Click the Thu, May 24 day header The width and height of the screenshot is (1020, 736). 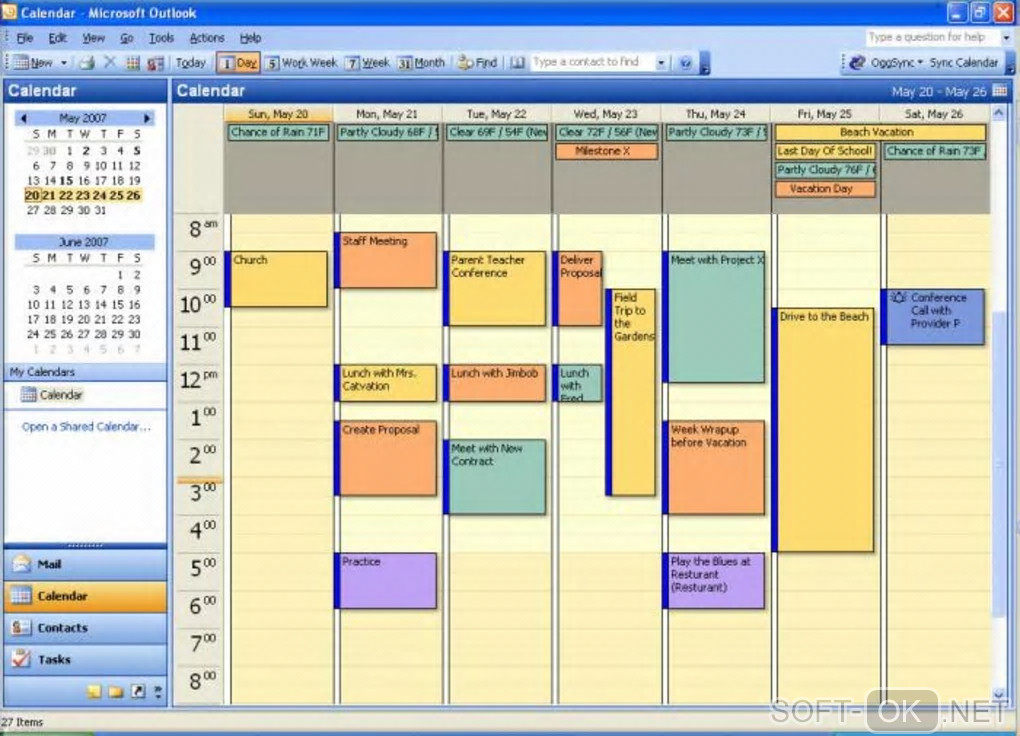(716, 114)
